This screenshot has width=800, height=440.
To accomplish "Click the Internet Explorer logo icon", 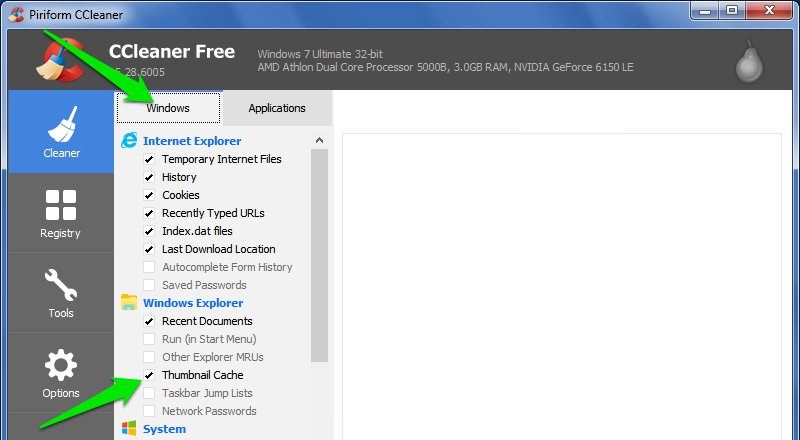I will pos(129,140).
